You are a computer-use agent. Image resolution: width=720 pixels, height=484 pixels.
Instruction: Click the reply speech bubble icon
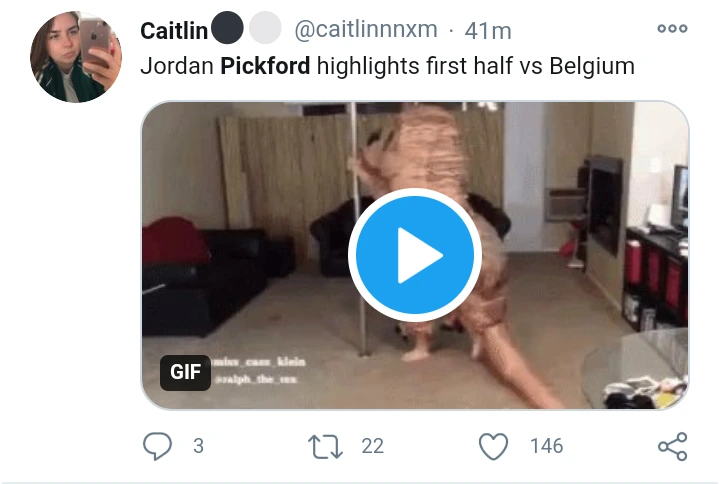tap(158, 446)
